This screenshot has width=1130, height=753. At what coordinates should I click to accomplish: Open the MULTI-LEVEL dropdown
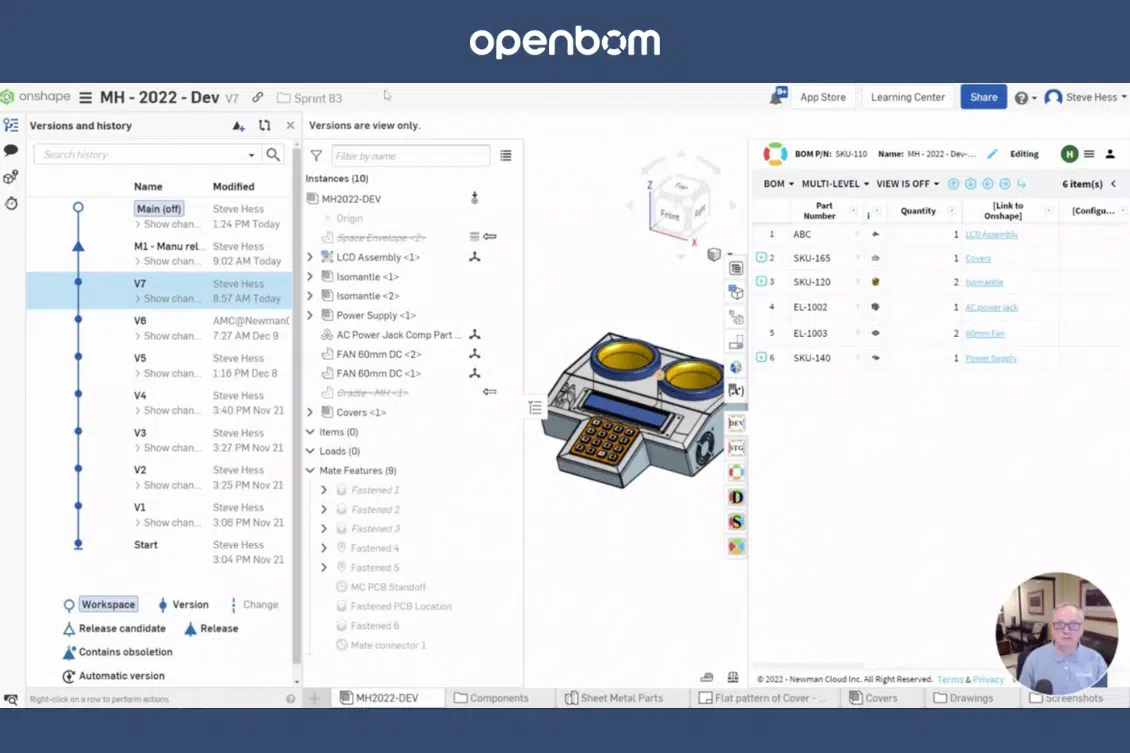coord(835,184)
